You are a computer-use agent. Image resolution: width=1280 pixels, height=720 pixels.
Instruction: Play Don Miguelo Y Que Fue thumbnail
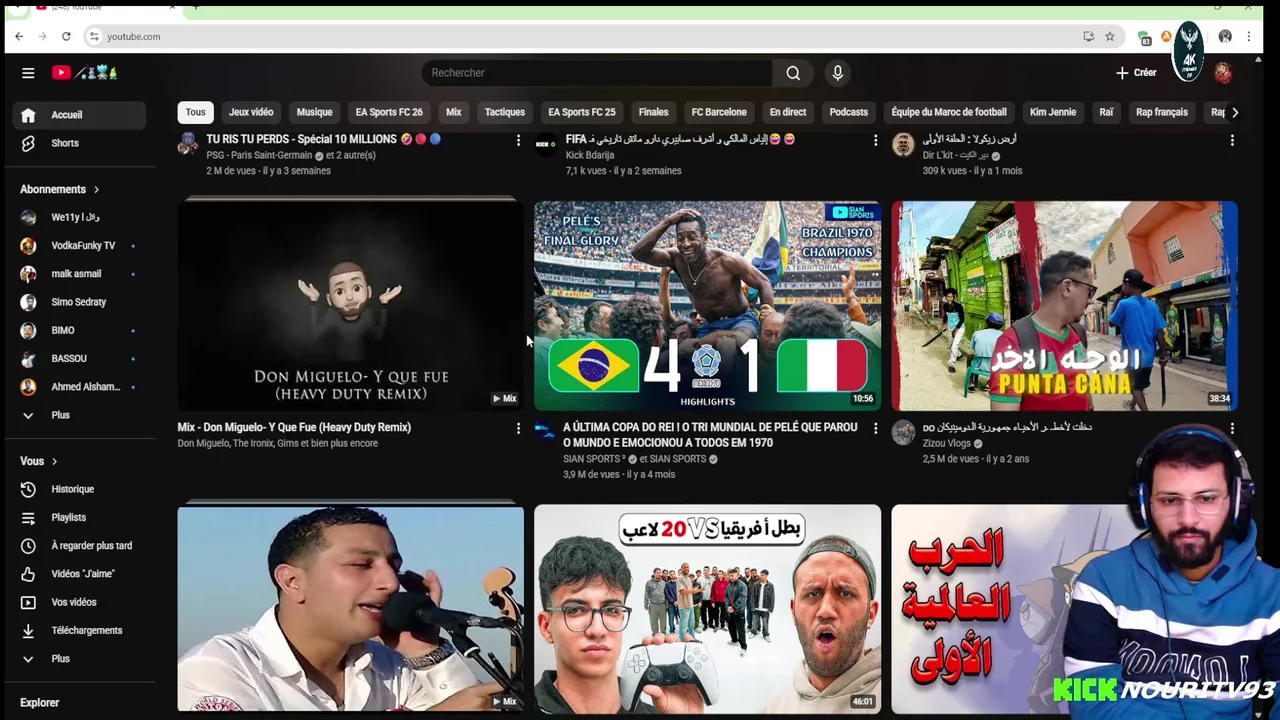click(350, 305)
